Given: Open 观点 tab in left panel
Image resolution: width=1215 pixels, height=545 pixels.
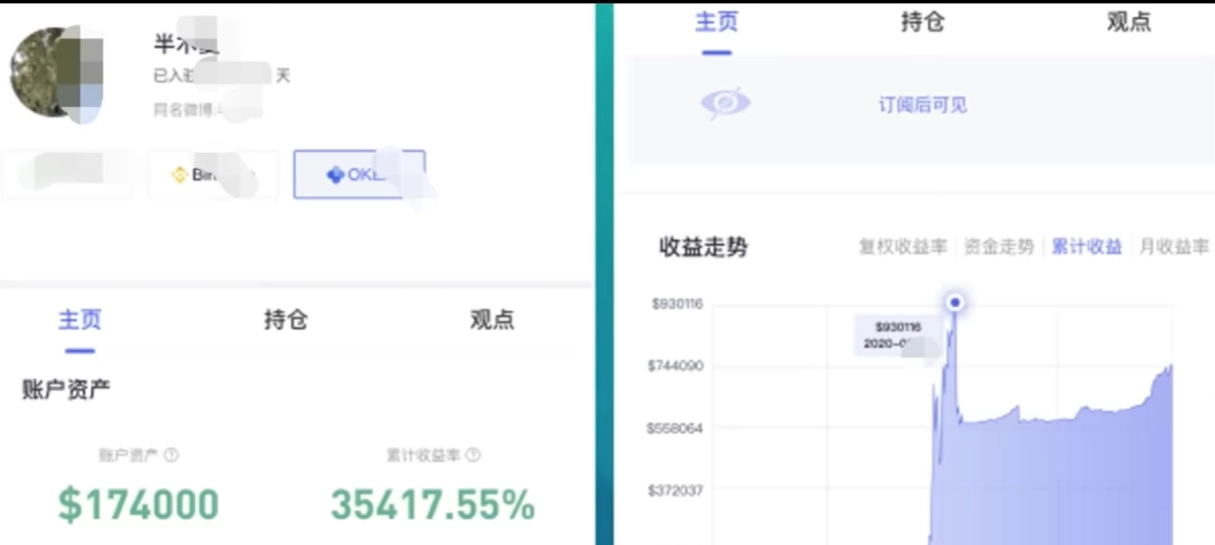Looking at the screenshot, I should click(492, 320).
